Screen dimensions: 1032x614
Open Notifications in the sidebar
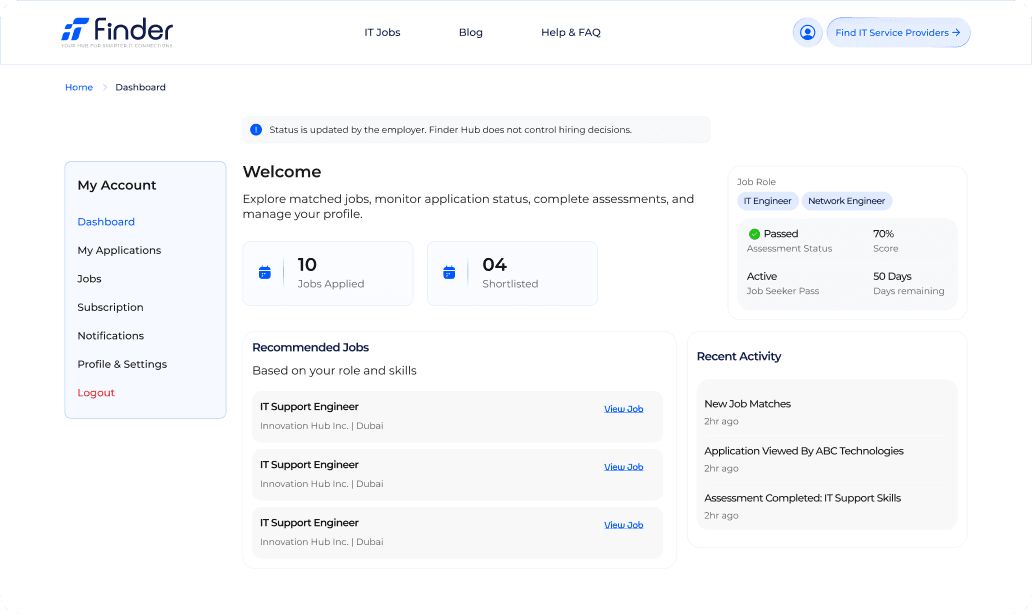click(x=111, y=336)
